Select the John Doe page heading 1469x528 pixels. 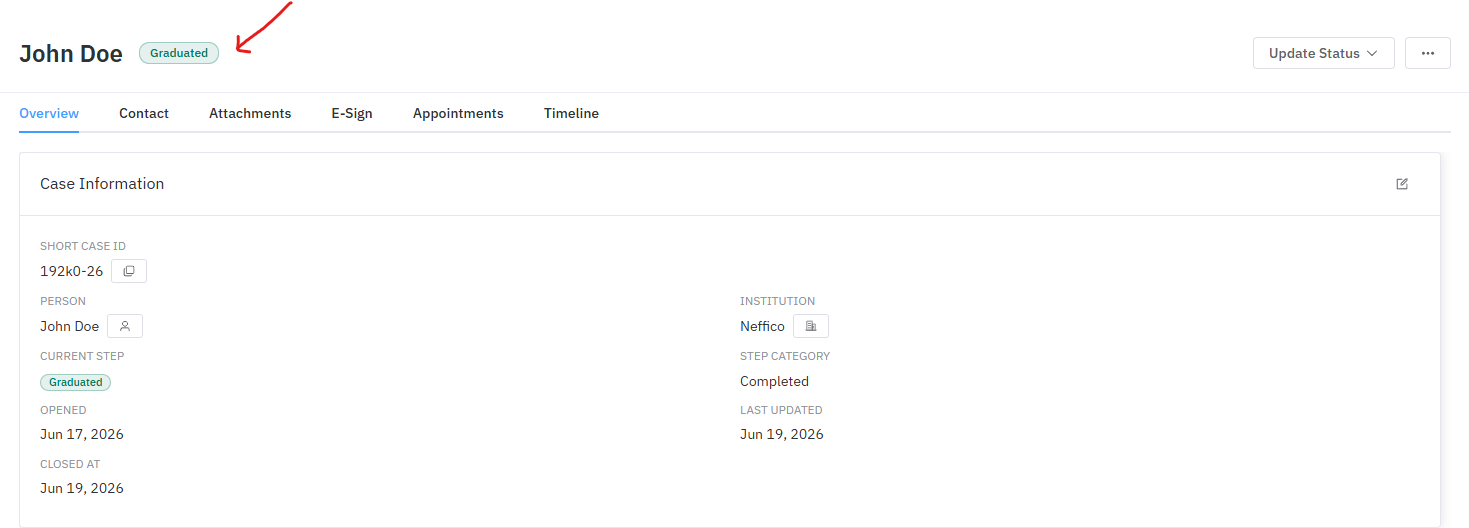(x=71, y=54)
